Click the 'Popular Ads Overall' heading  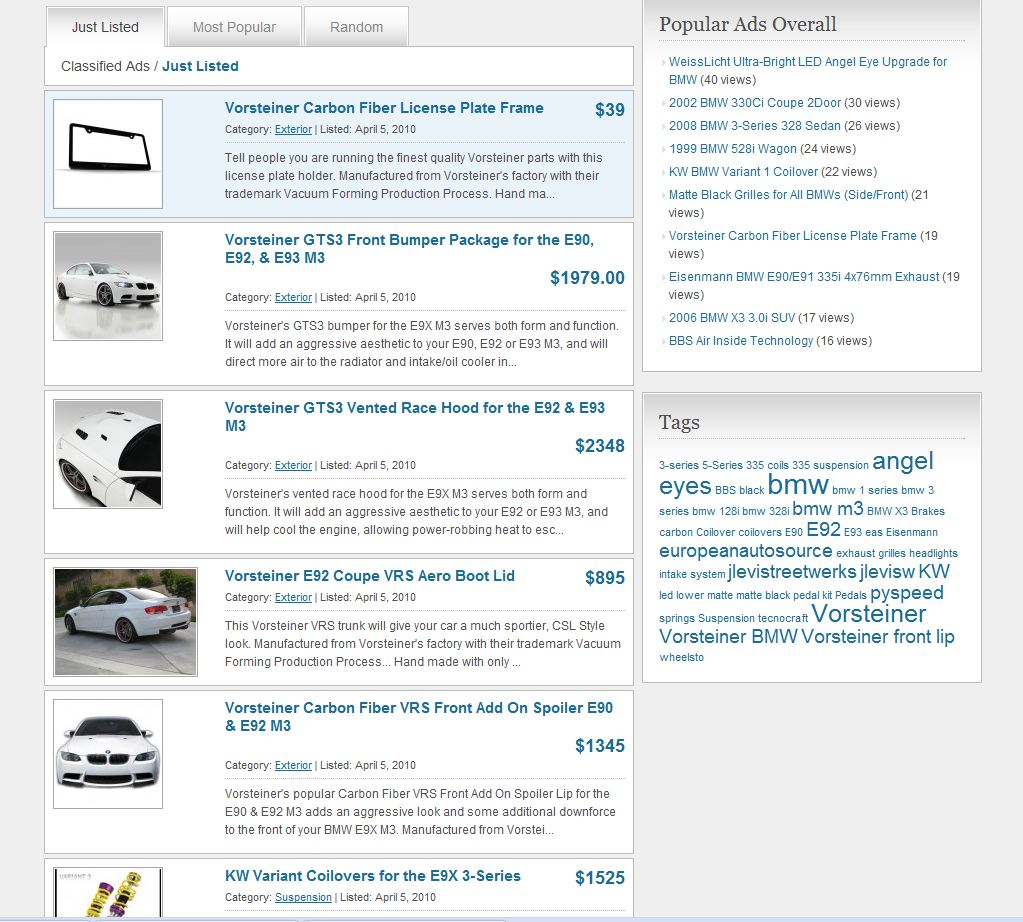[x=748, y=24]
